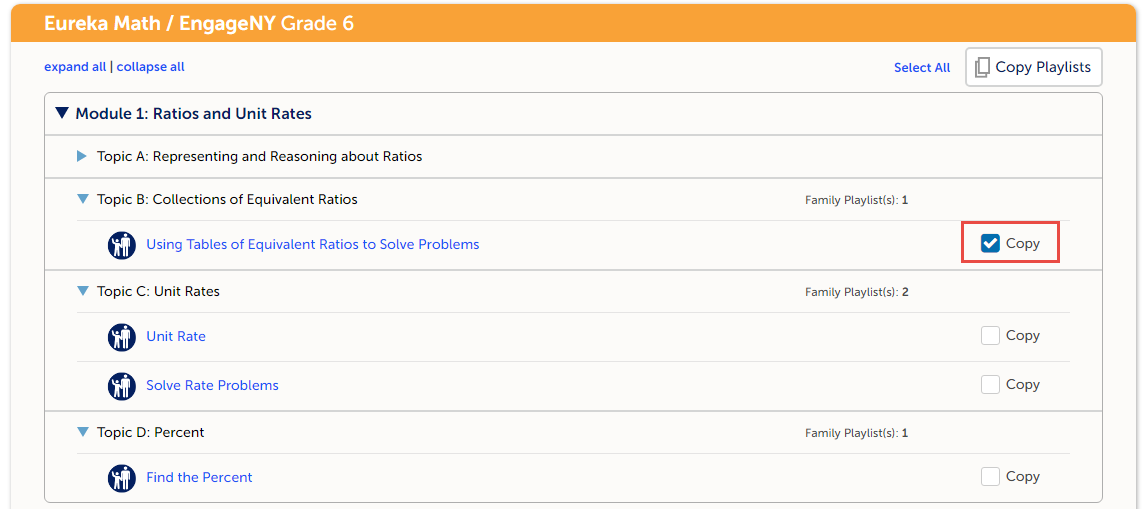This screenshot has height=509, width=1145.
Task: Click the Topic D: Percent label
Action: (150, 432)
